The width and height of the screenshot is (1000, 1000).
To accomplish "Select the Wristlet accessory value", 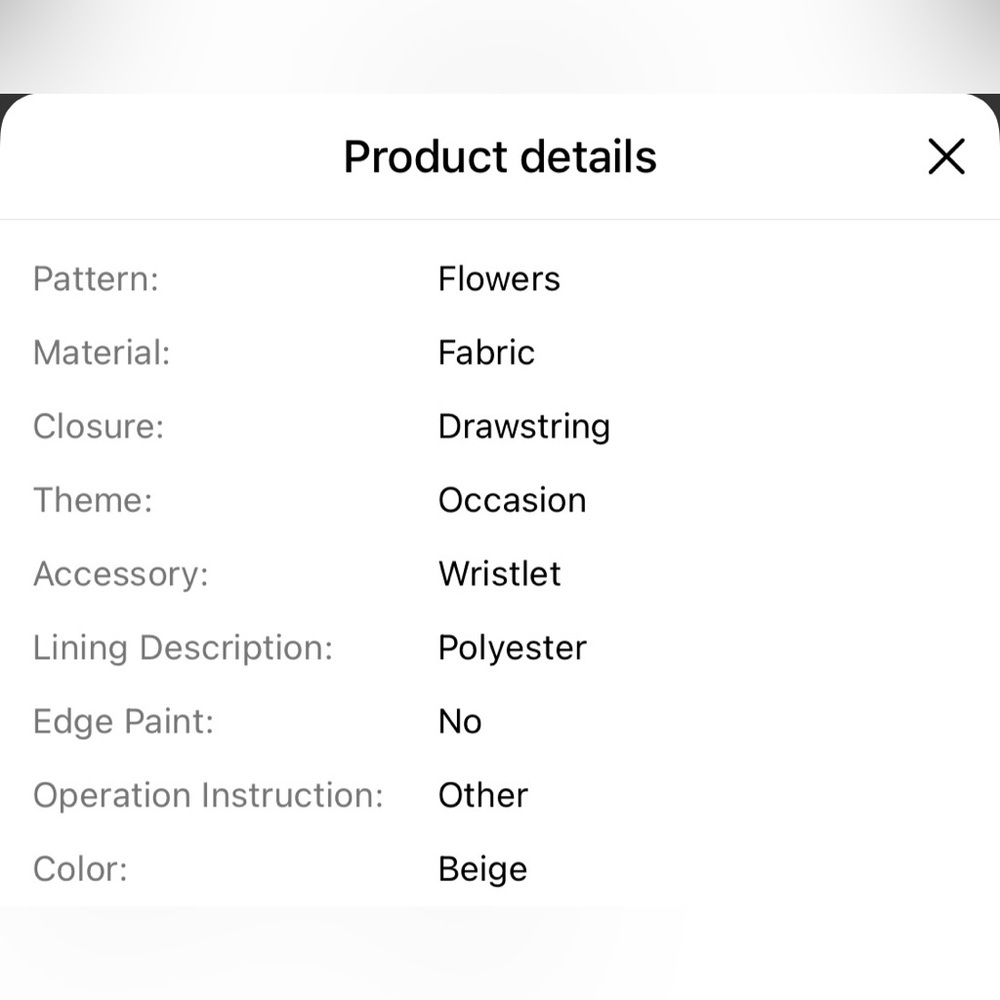I will pyautogui.click(x=499, y=574).
